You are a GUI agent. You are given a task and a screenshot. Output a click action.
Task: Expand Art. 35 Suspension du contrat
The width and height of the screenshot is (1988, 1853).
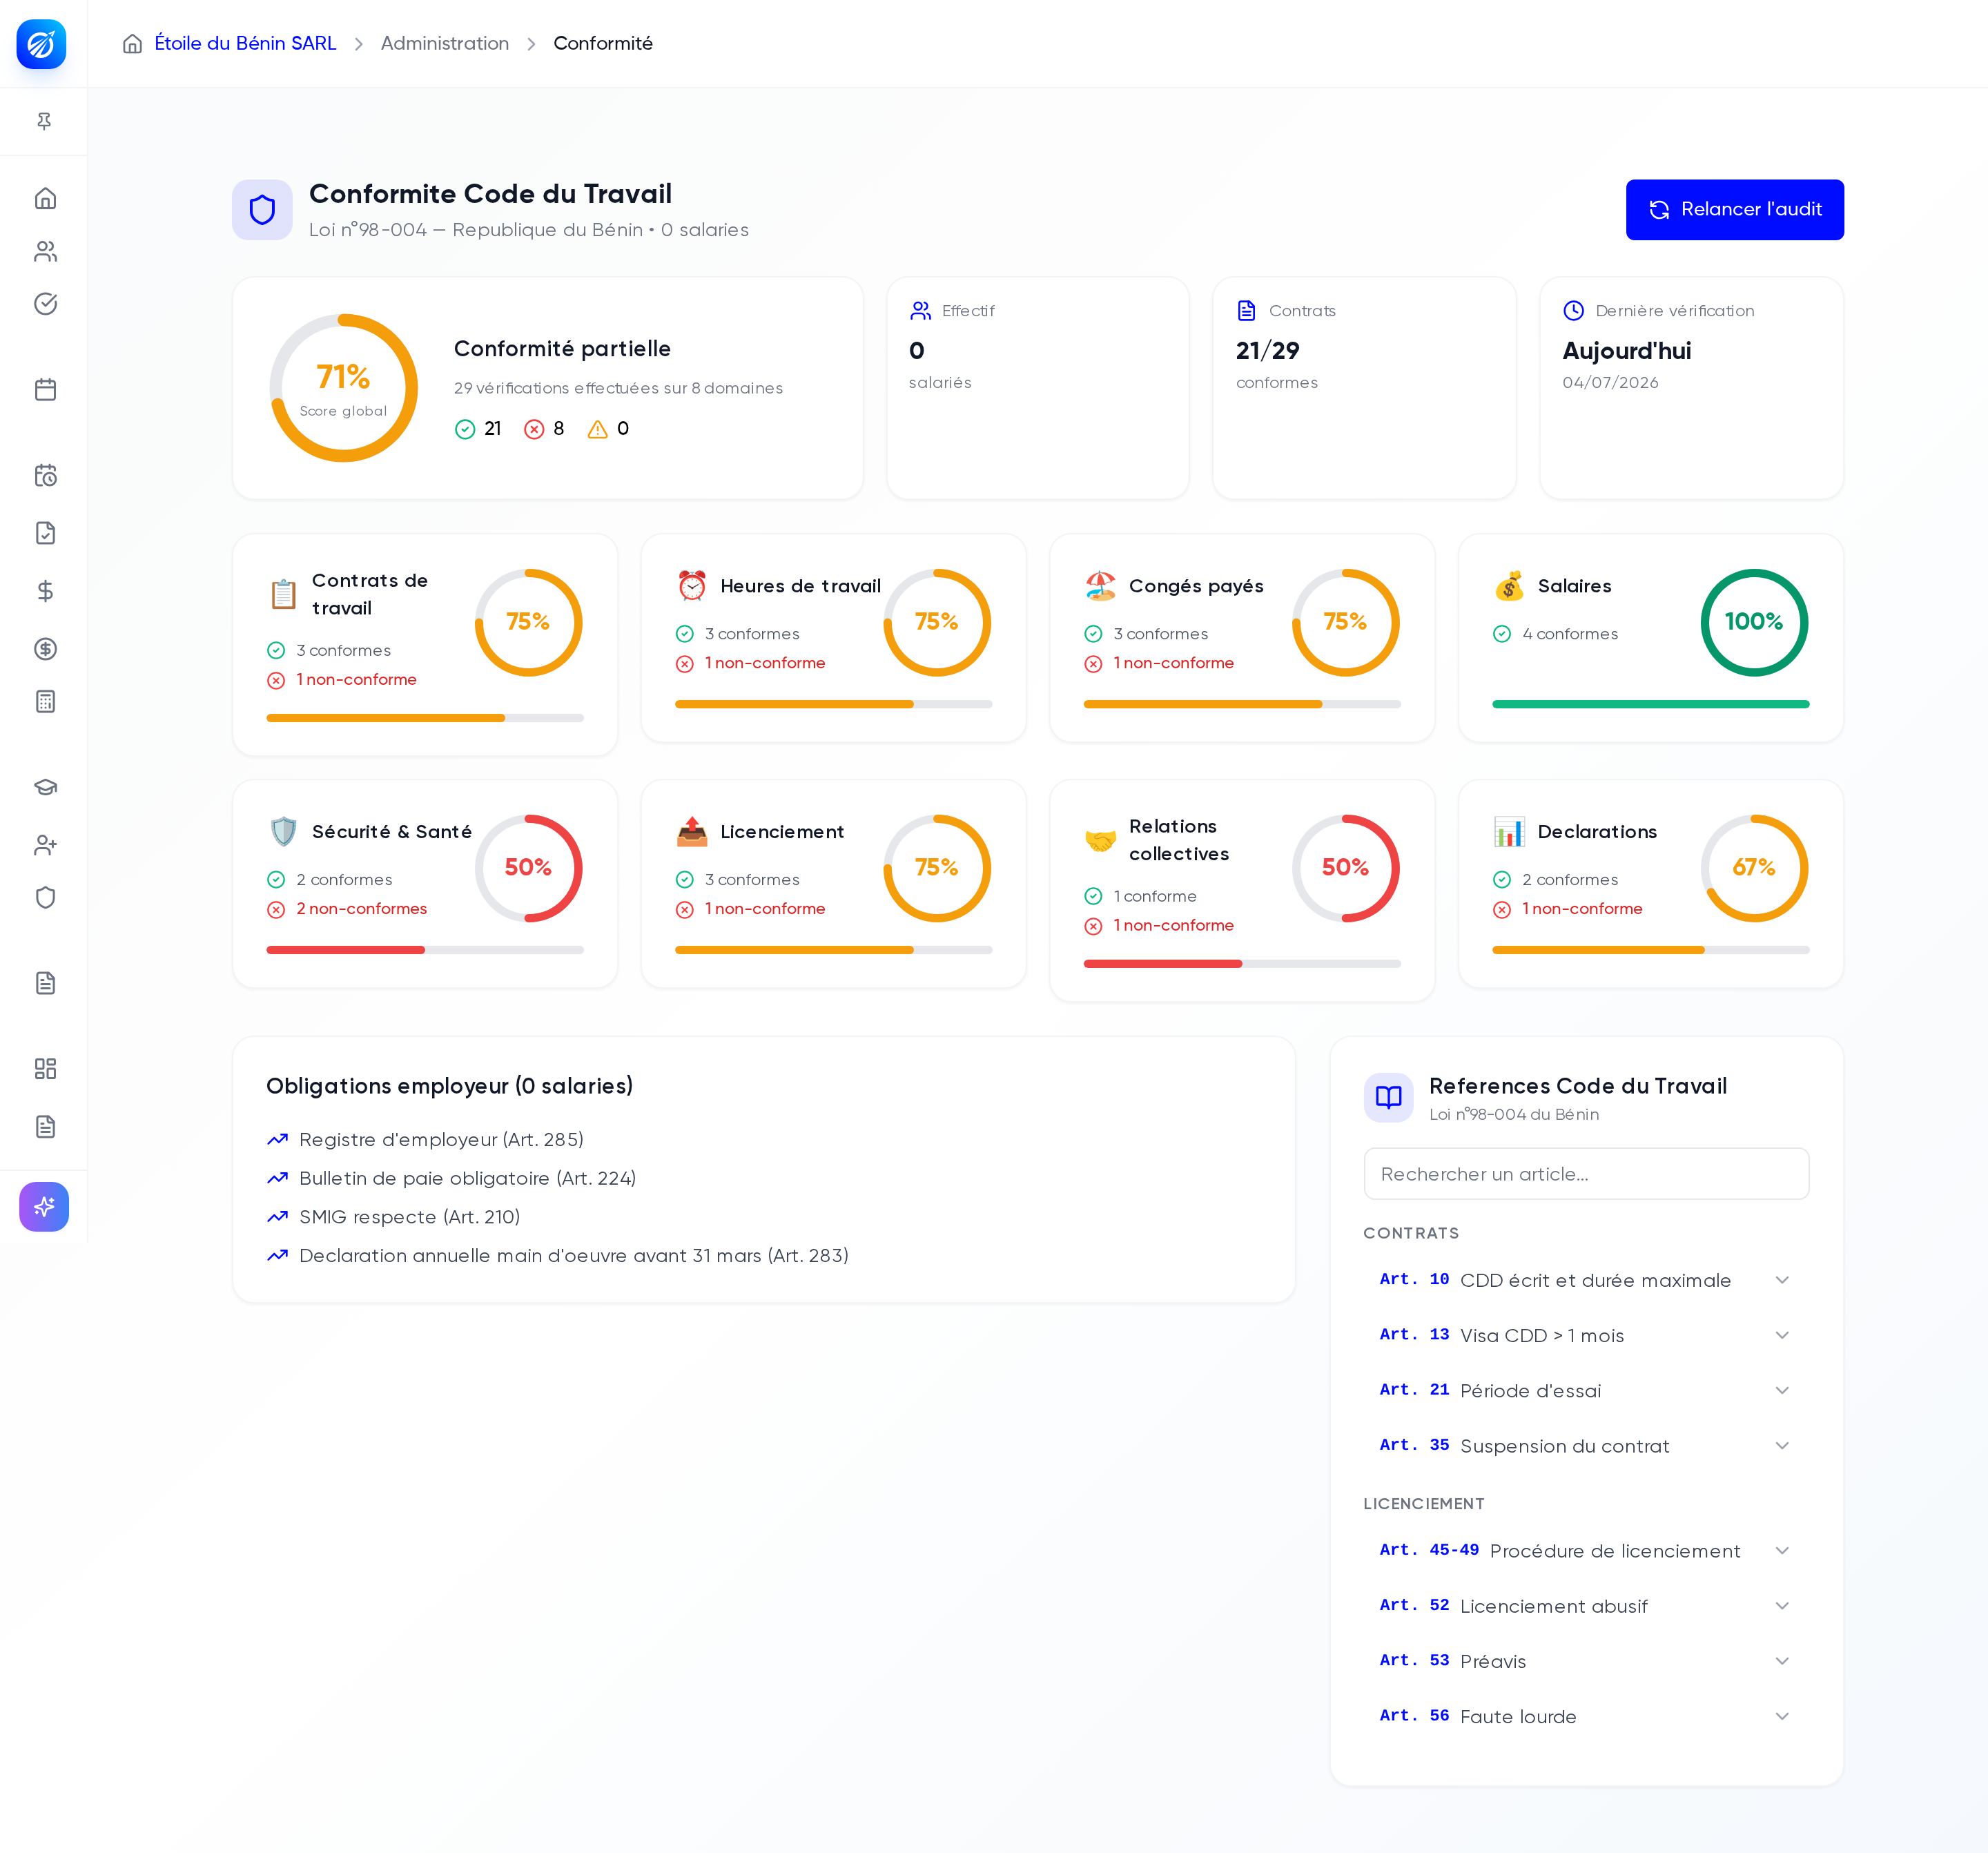(1586, 1446)
